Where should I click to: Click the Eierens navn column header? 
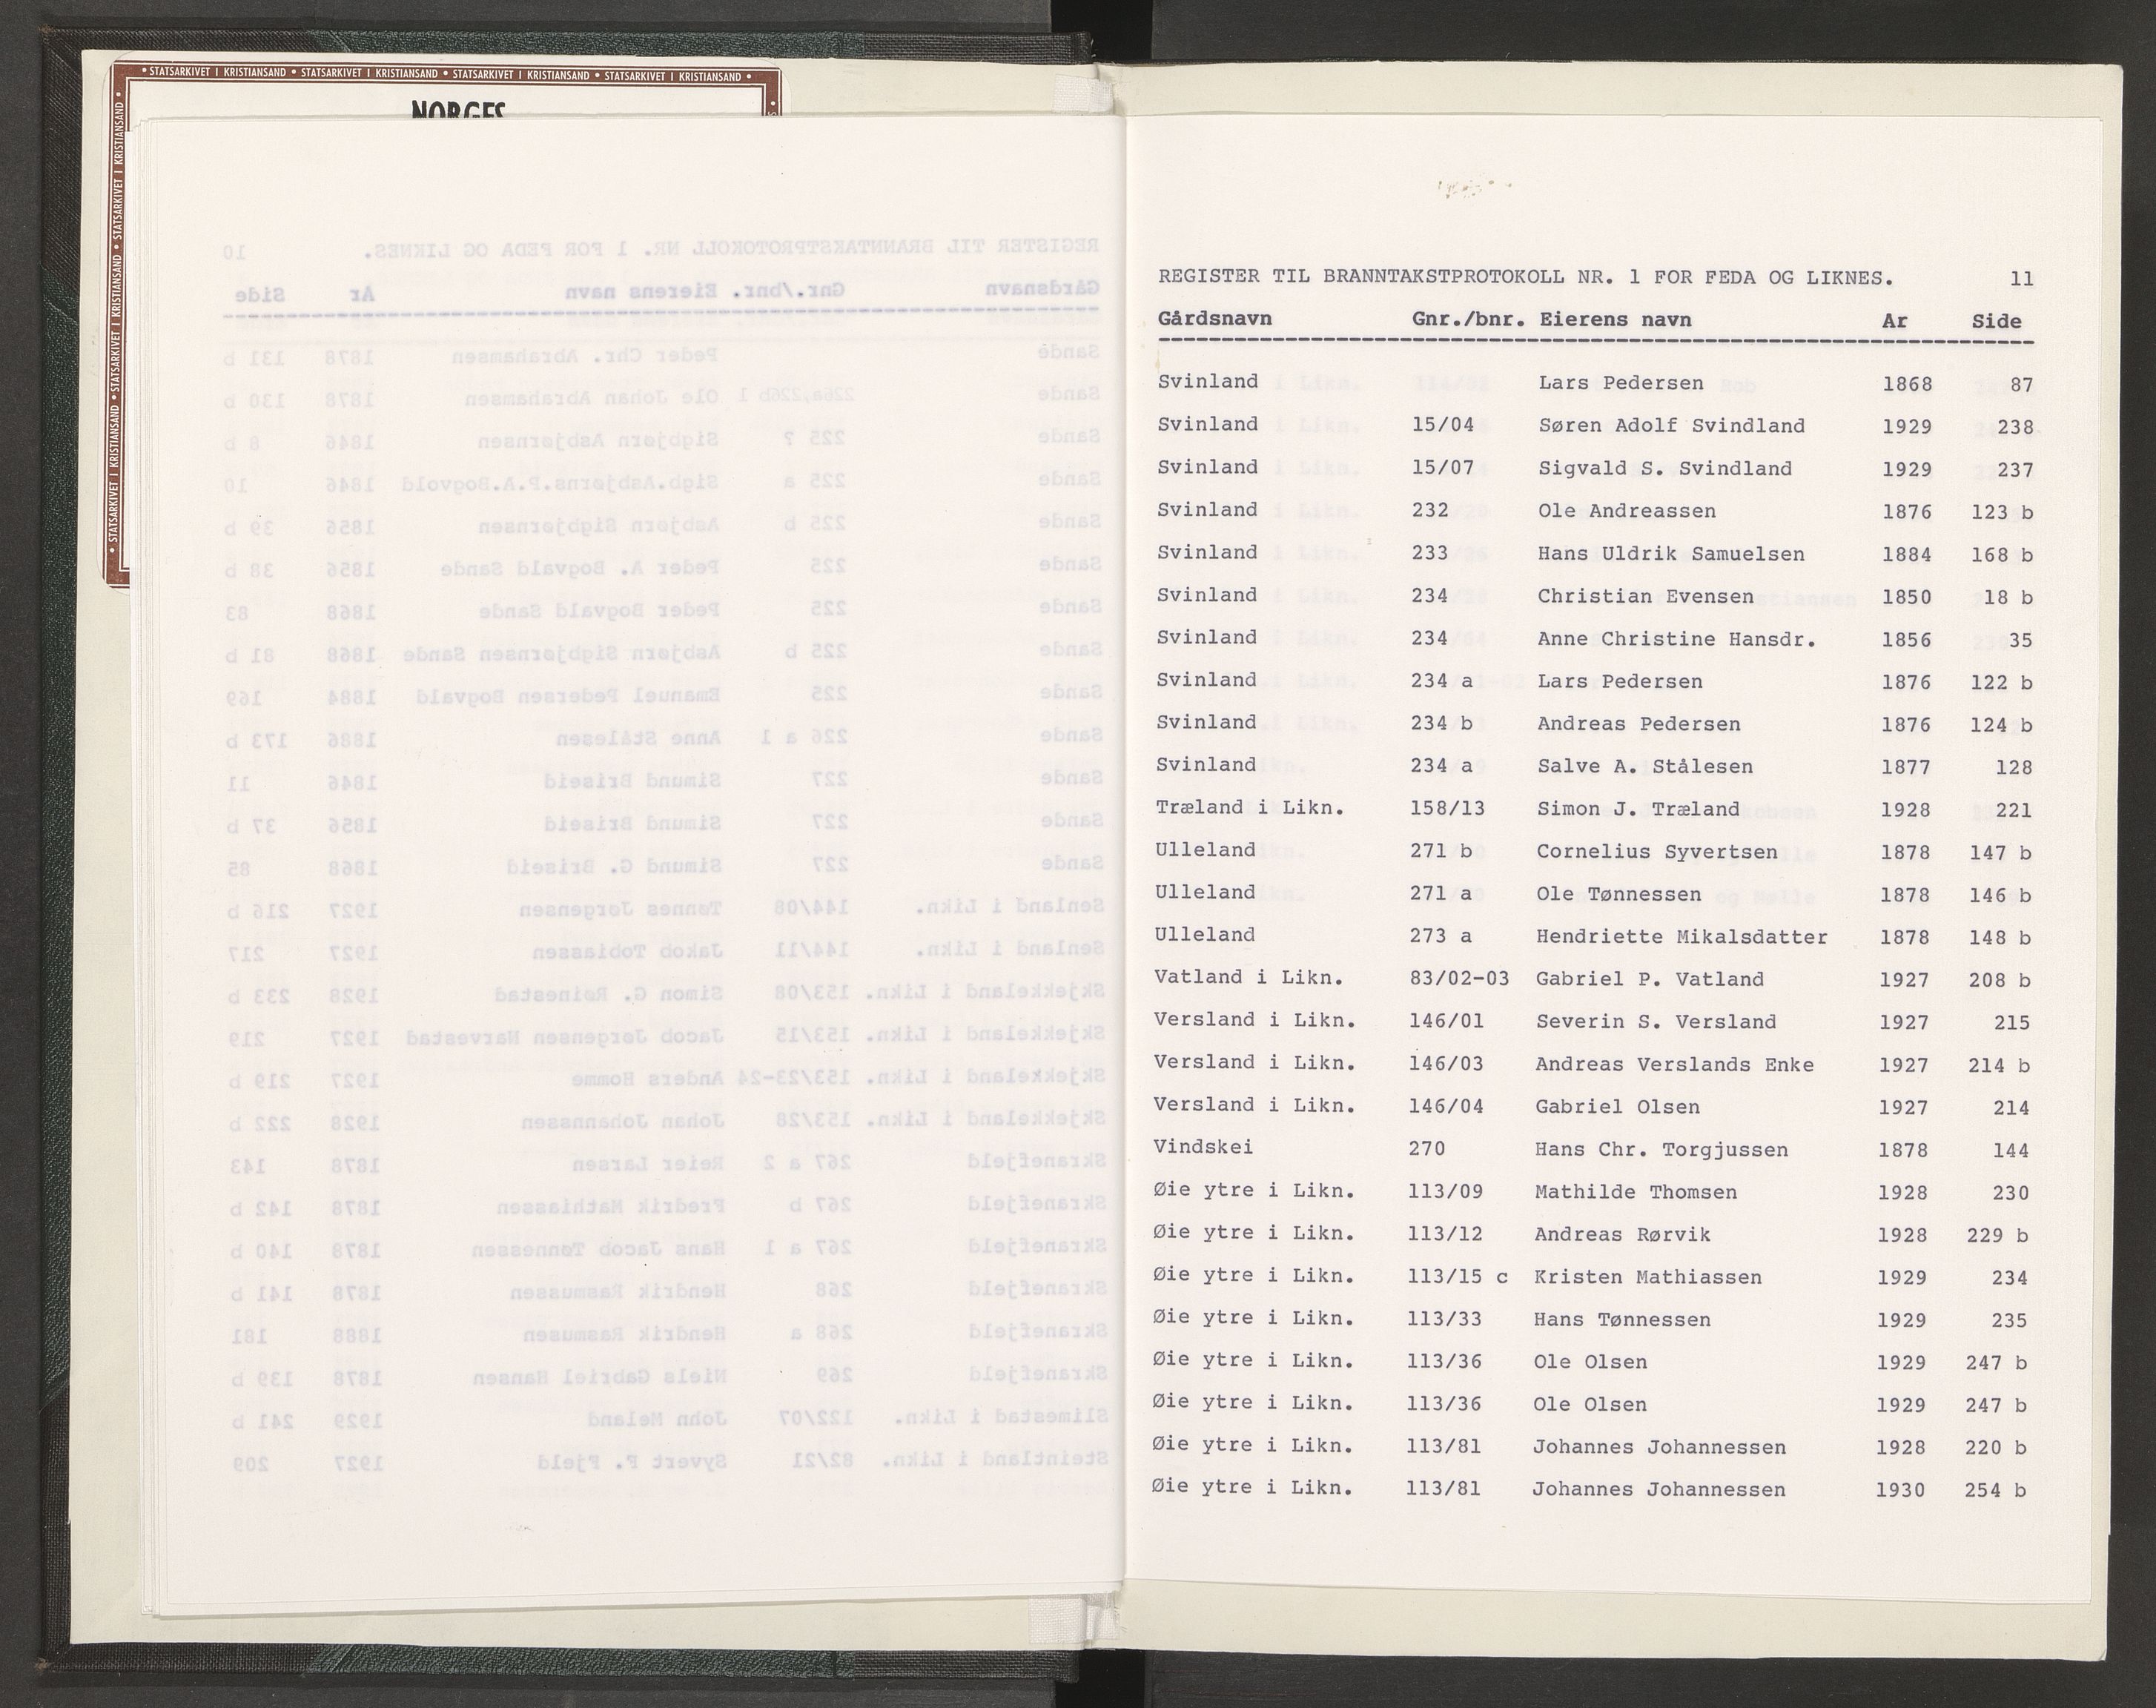(x=1615, y=321)
